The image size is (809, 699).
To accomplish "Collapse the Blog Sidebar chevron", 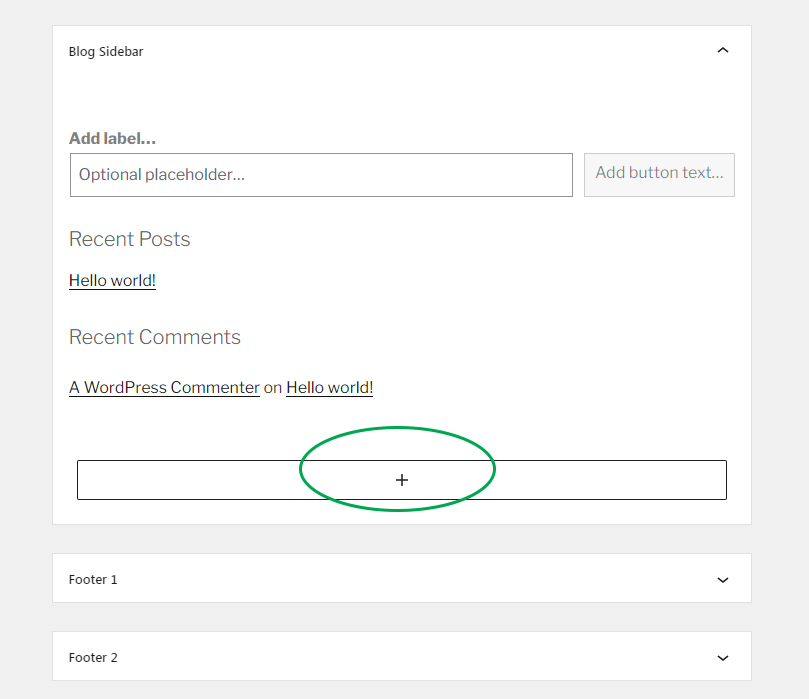I will pyautogui.click(x=723, y=51).
